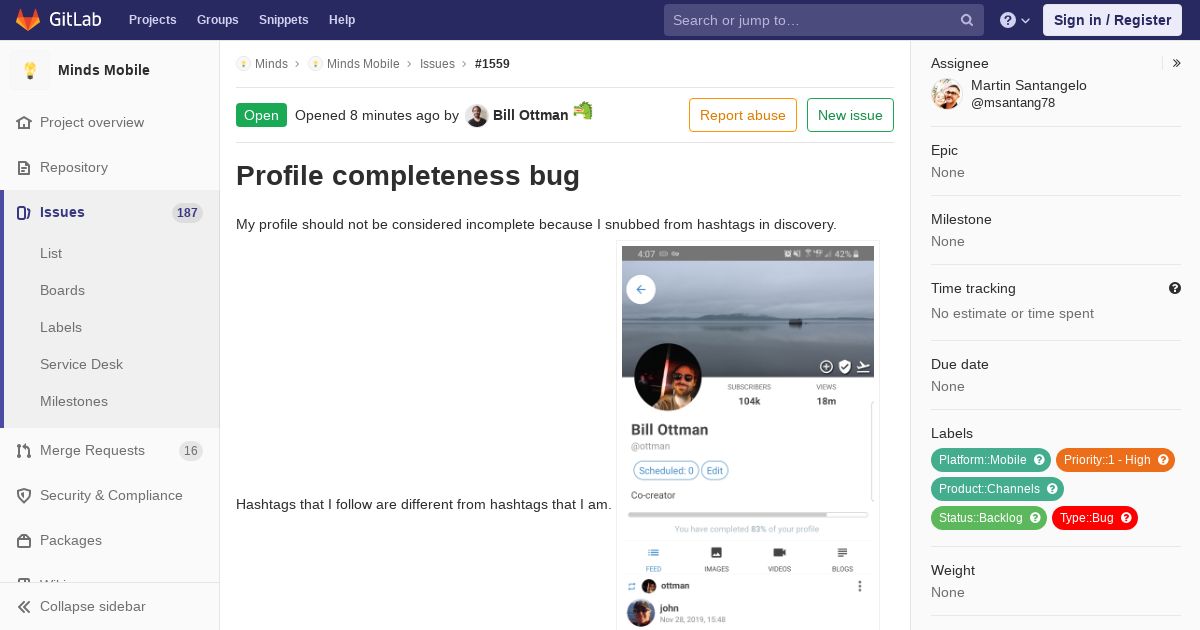Viewport: 1200px width, 630px height.
Task: Click the Merge Requests icon
Action: pos(24,450)
